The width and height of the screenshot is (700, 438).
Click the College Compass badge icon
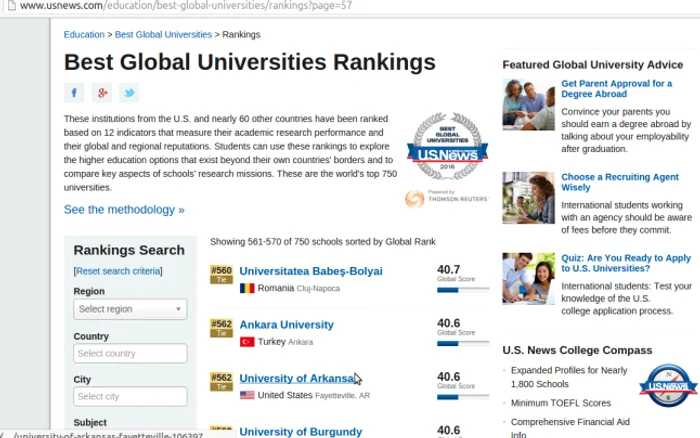click(668, 386)
